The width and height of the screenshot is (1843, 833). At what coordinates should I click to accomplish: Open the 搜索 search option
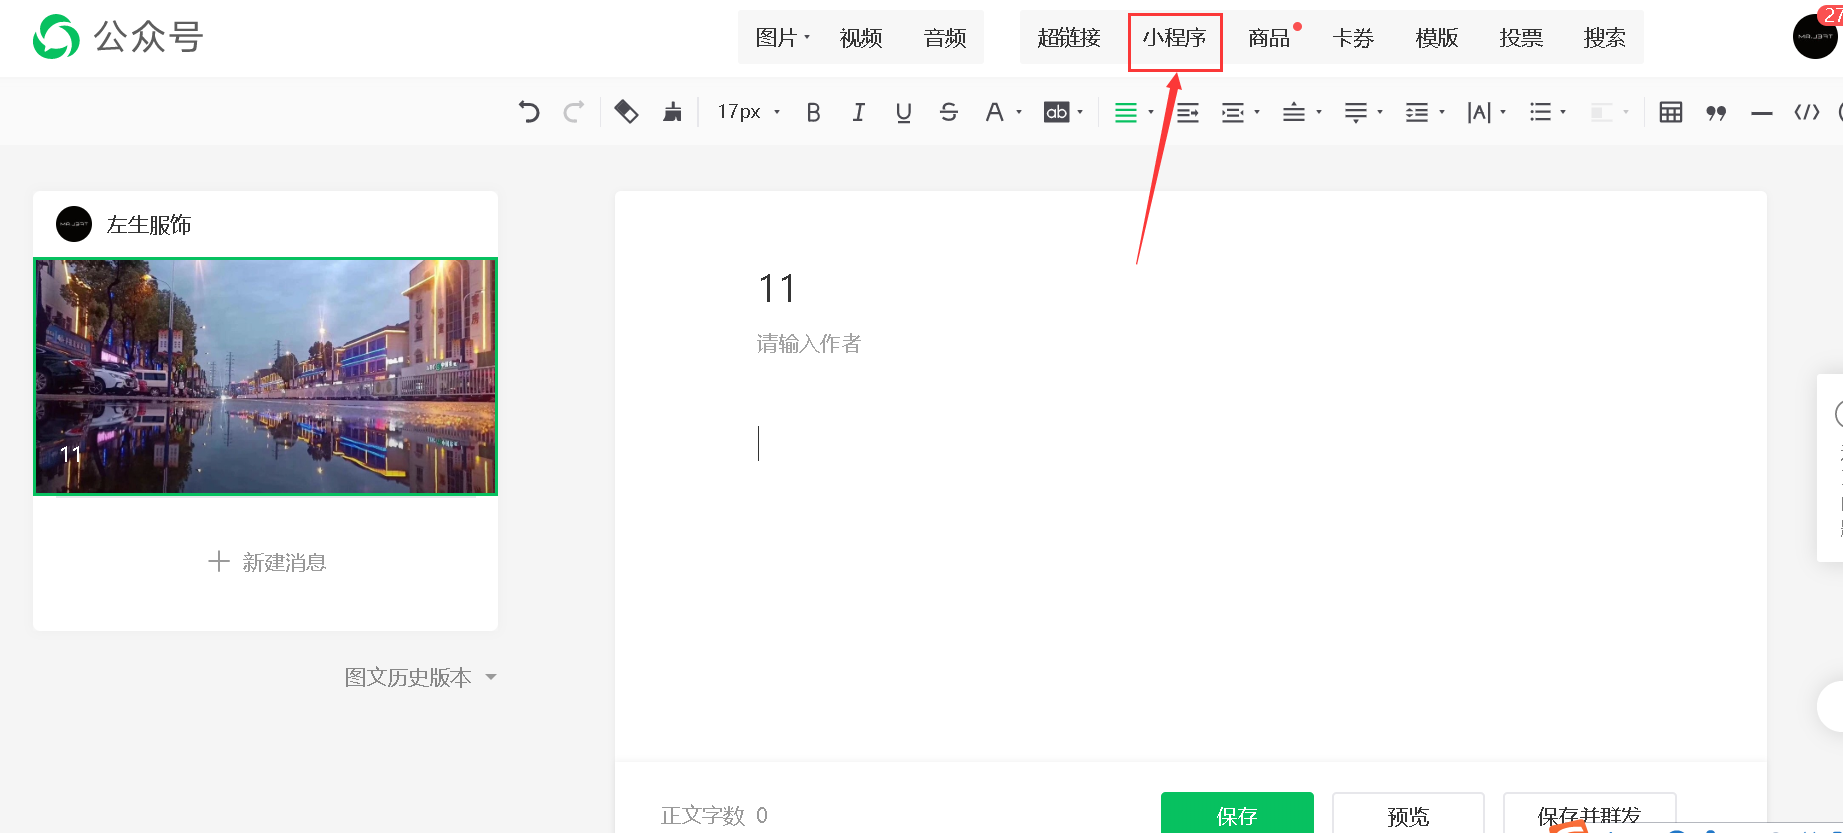click(1605, 38)
